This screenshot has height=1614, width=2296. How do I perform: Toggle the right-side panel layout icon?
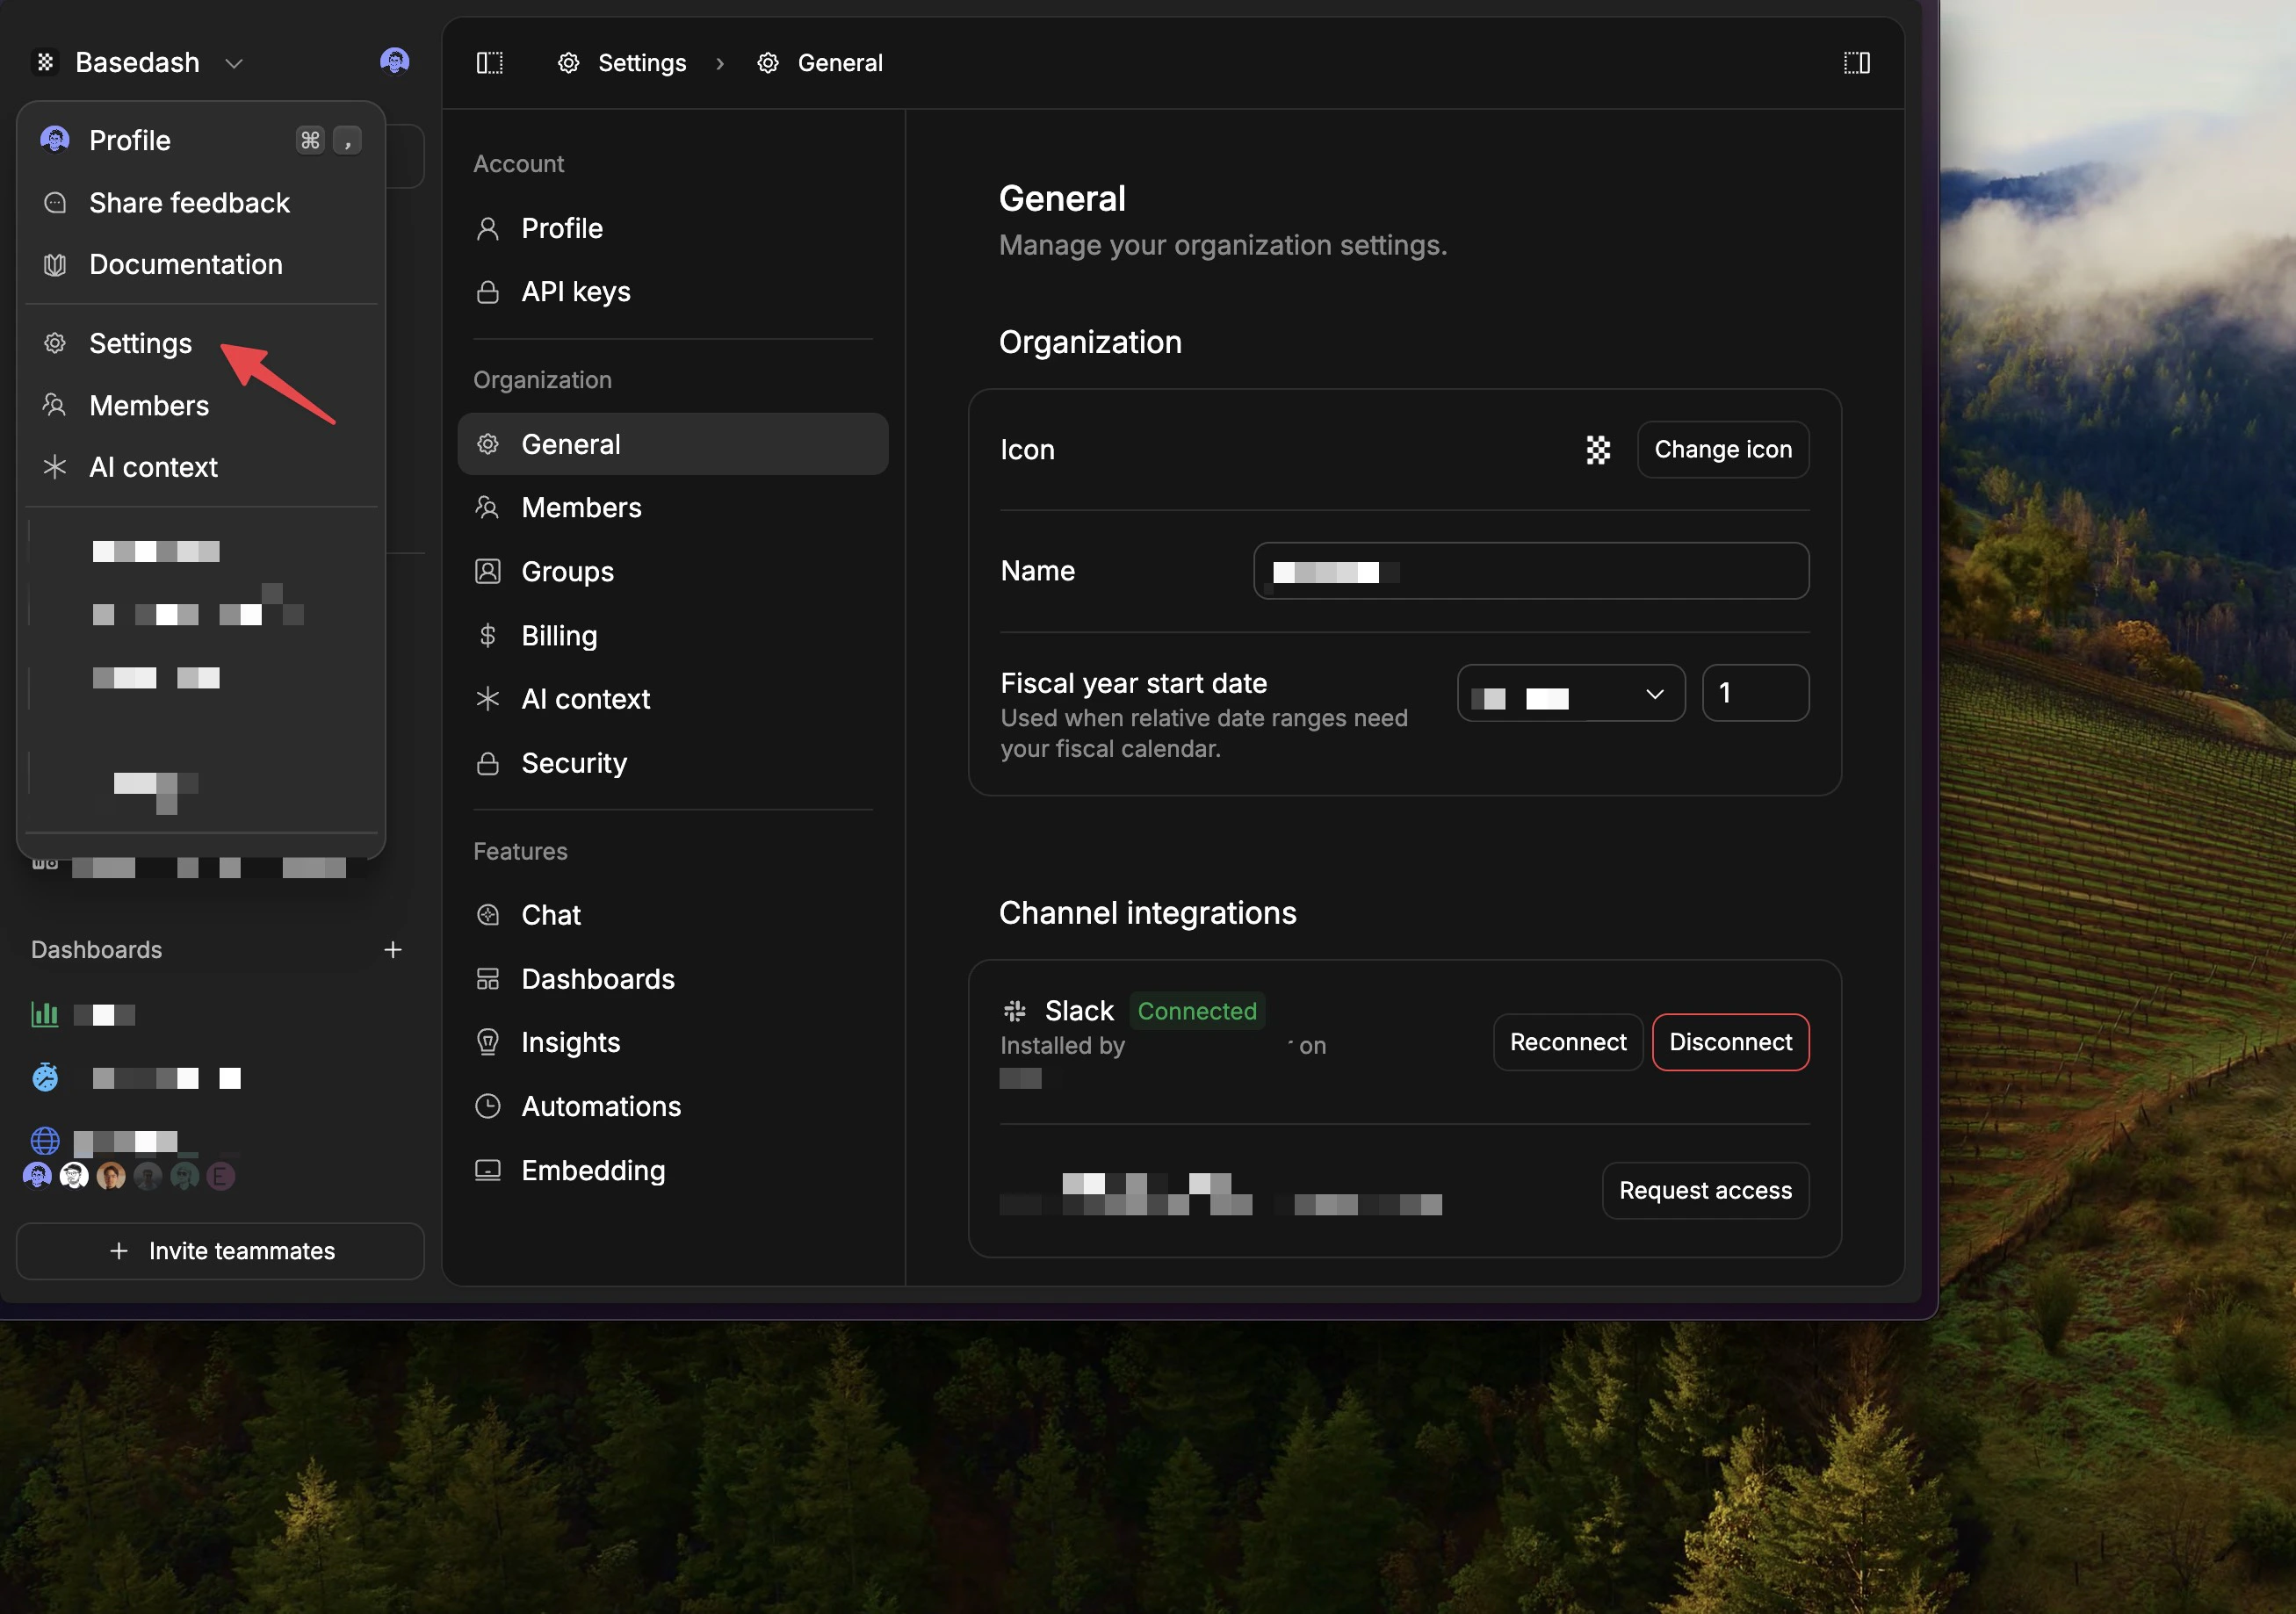[1856, 62]
